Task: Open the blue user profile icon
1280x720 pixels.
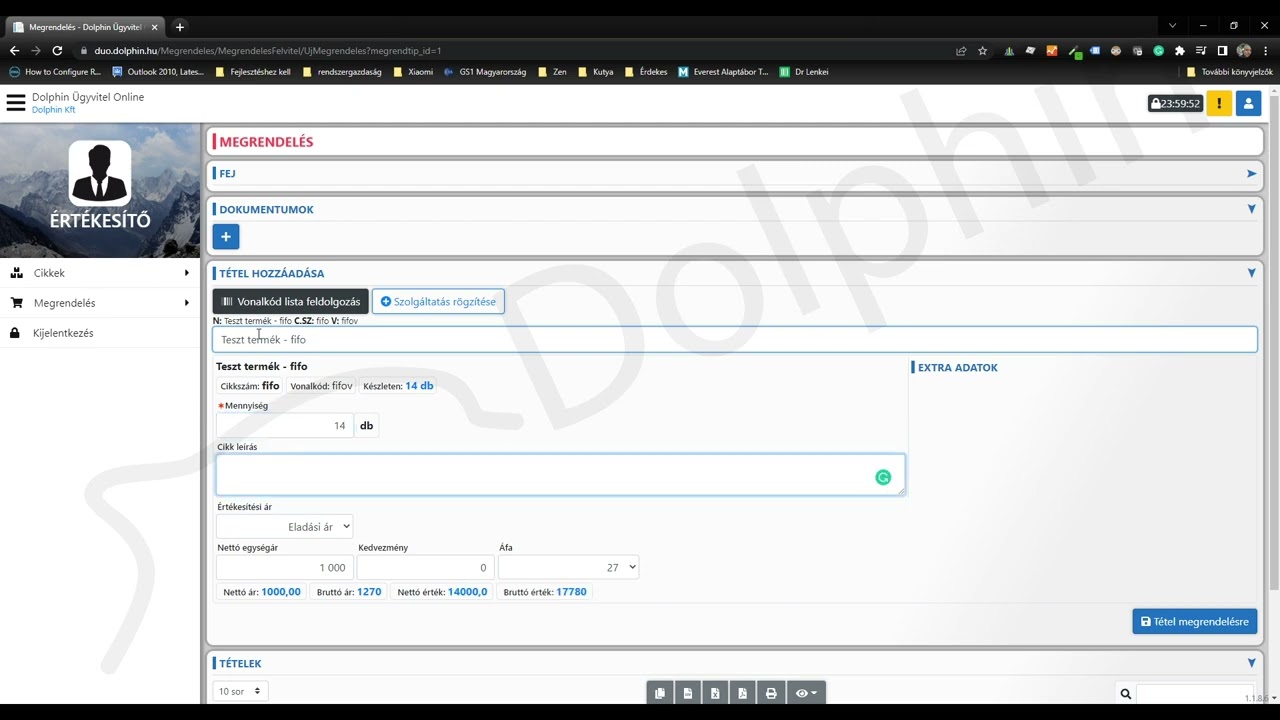Action: [1248, 104]
